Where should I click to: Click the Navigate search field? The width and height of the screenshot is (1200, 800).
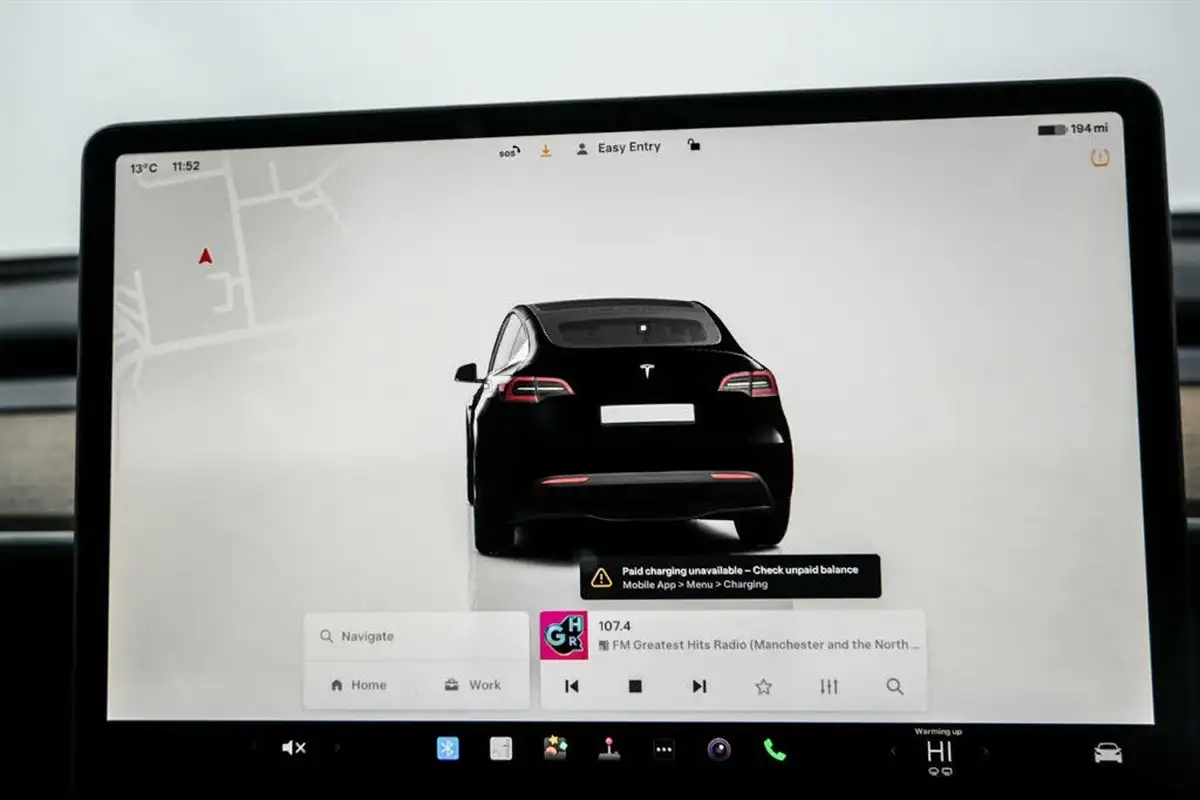(x=416, y=636)
